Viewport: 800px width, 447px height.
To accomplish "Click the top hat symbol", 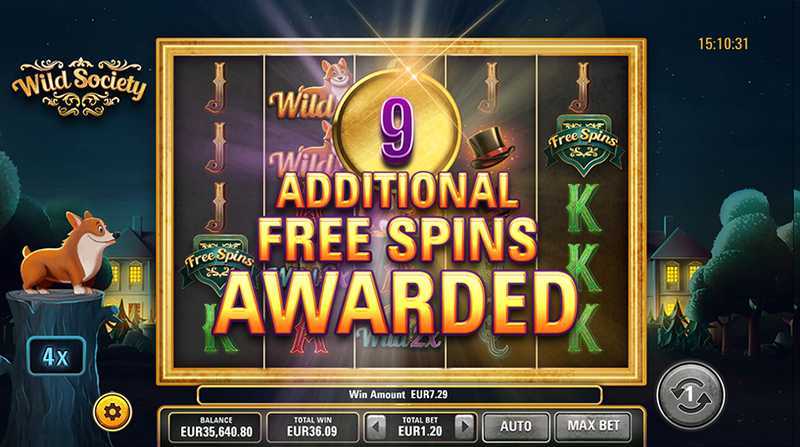I will 489,146.
